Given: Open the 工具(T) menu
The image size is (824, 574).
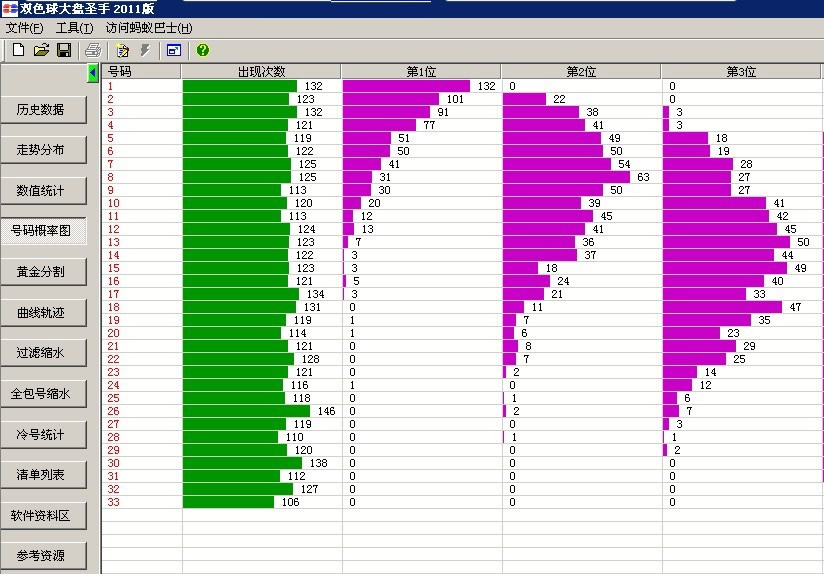Looking at the screenshot, I should tap(74, 28).
